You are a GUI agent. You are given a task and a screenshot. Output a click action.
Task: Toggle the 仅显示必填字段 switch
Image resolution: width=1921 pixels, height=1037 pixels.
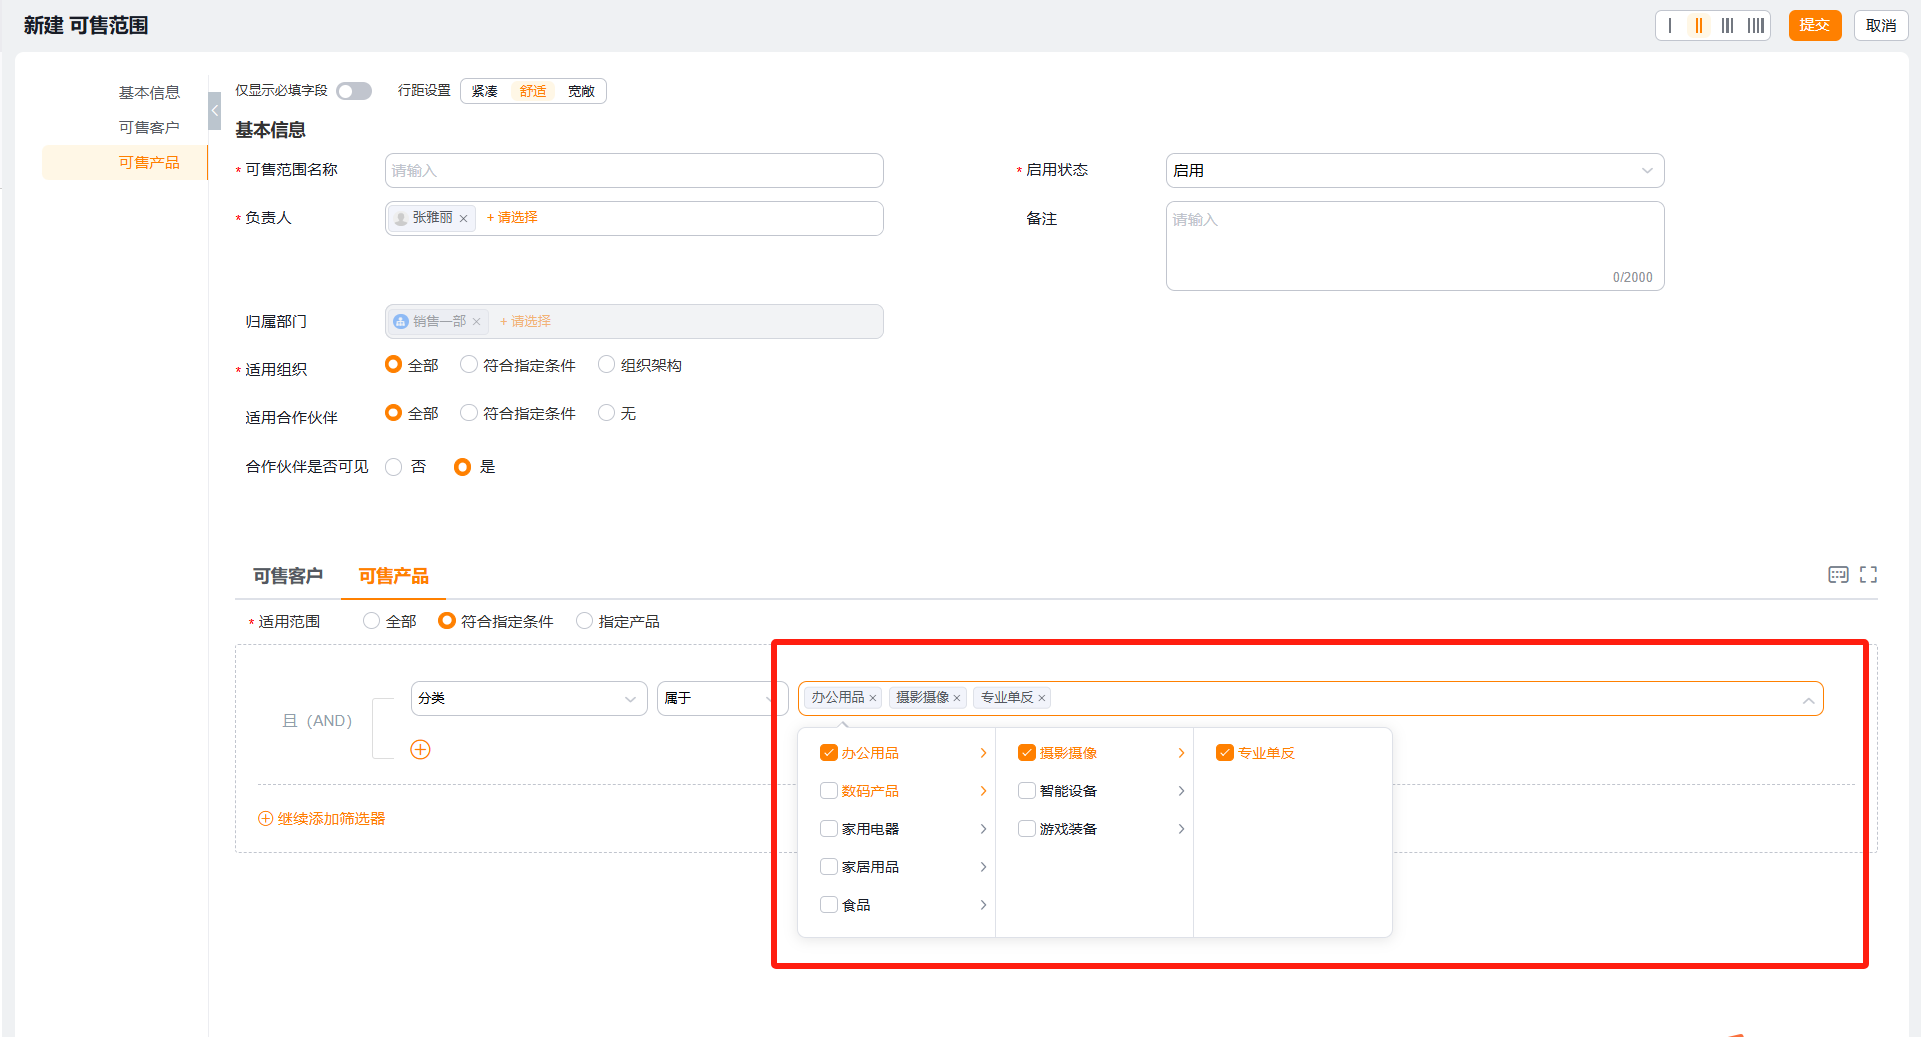[354, 91]
